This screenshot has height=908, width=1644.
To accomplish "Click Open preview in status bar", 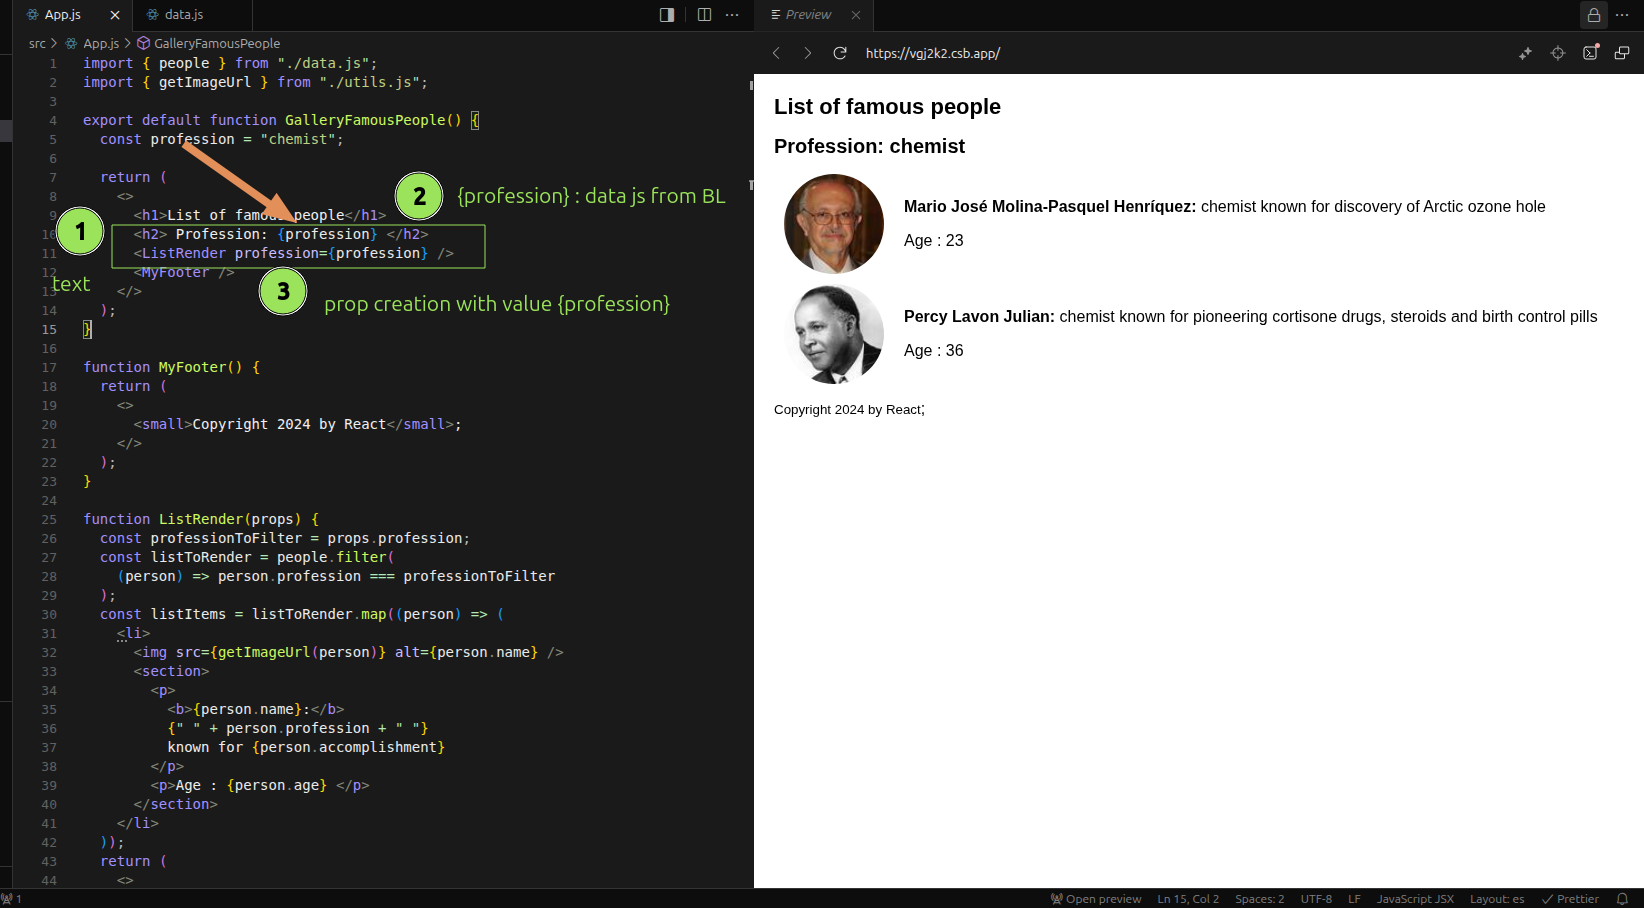I will pos(1096,899).
